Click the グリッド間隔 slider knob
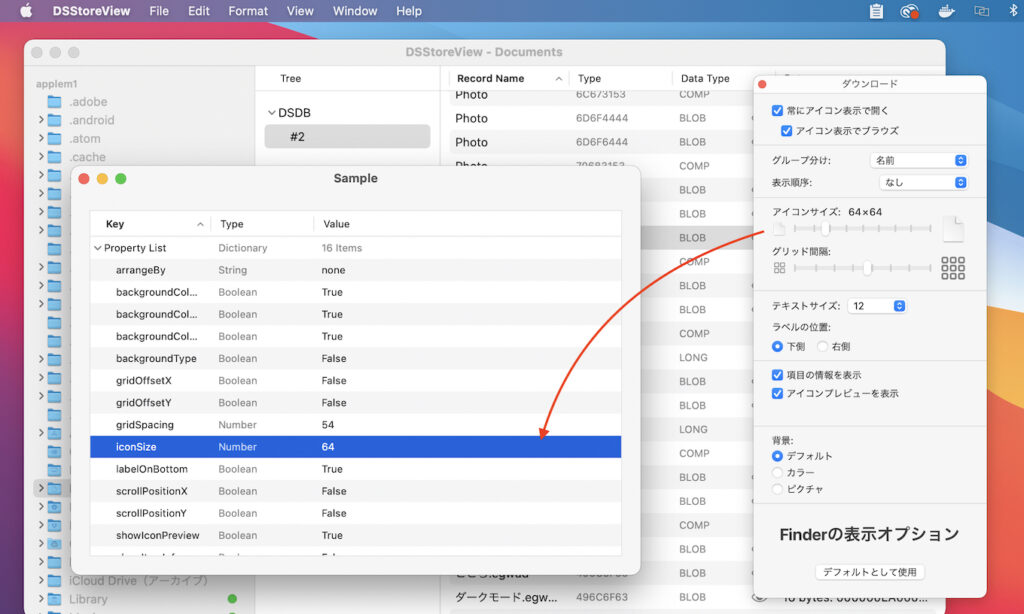Viewport: 1024px width, 614px height. coord(867,268)
